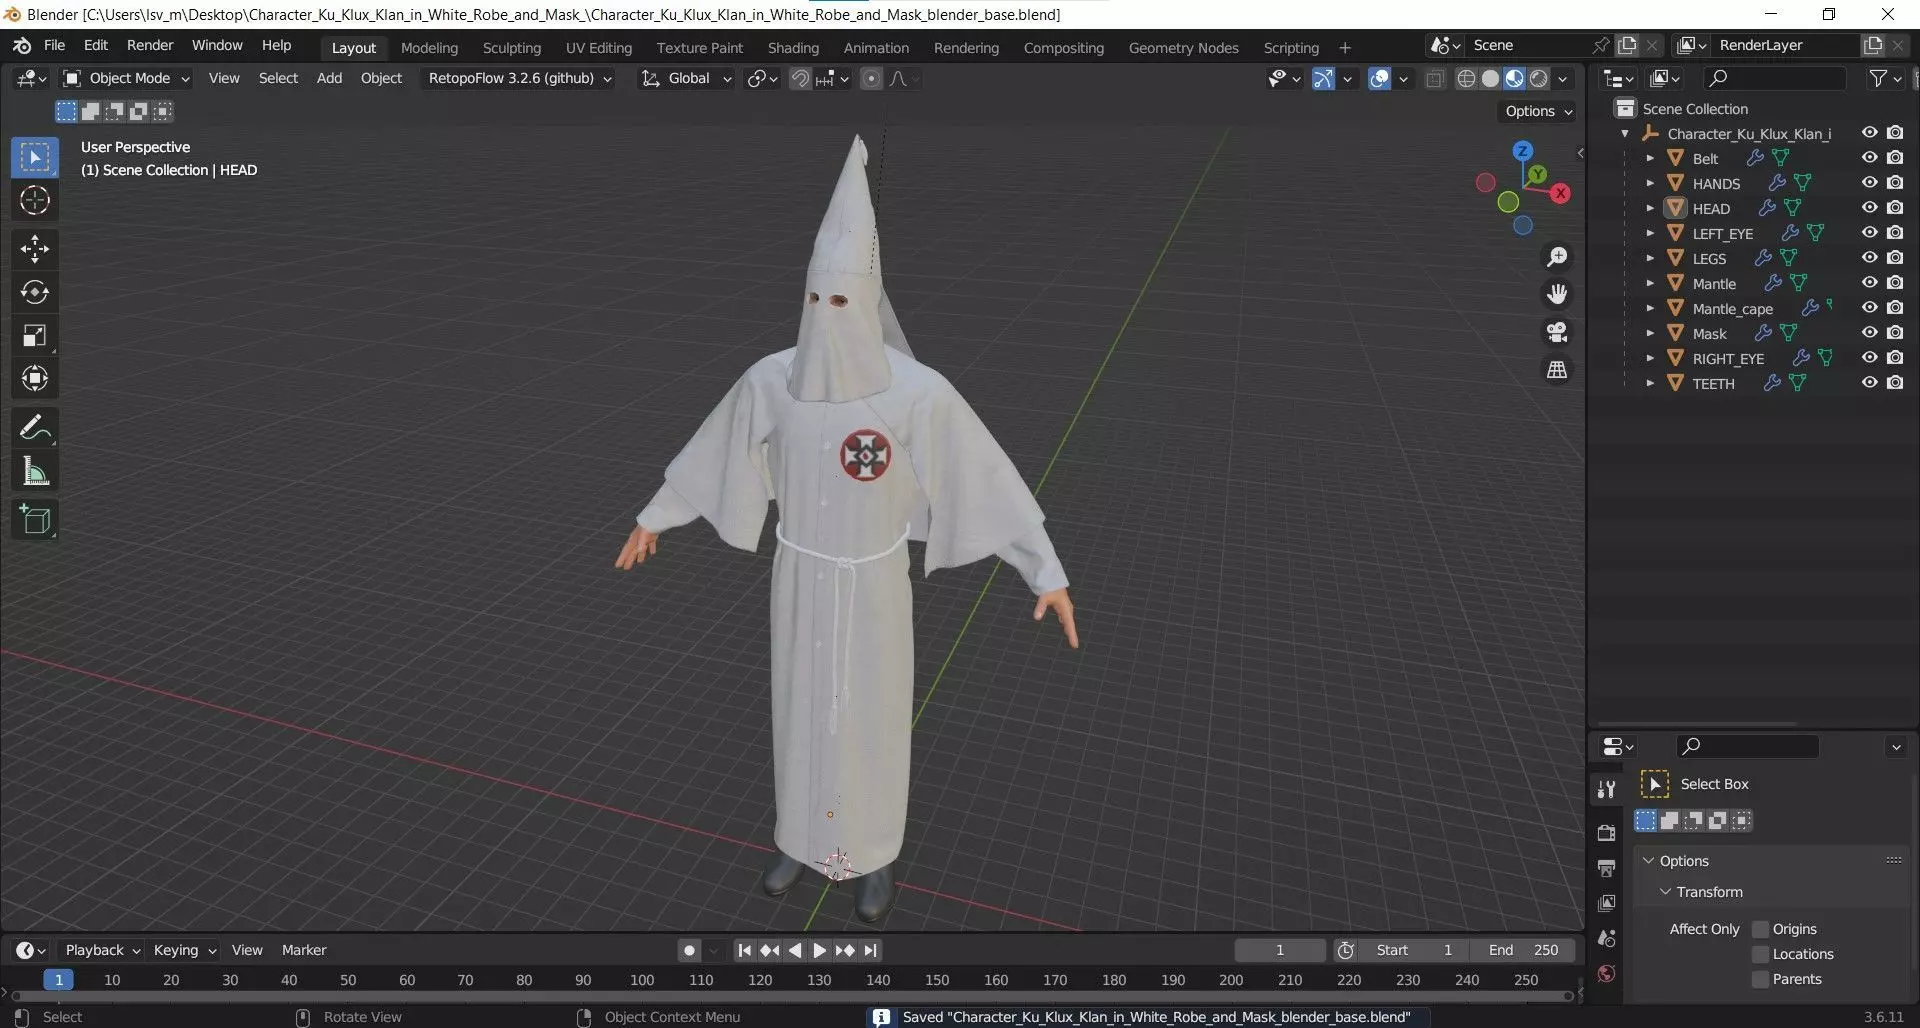
Task: Open the shading options dropdown arrow
Action: pyautogui.click(x=1563, y=79)
